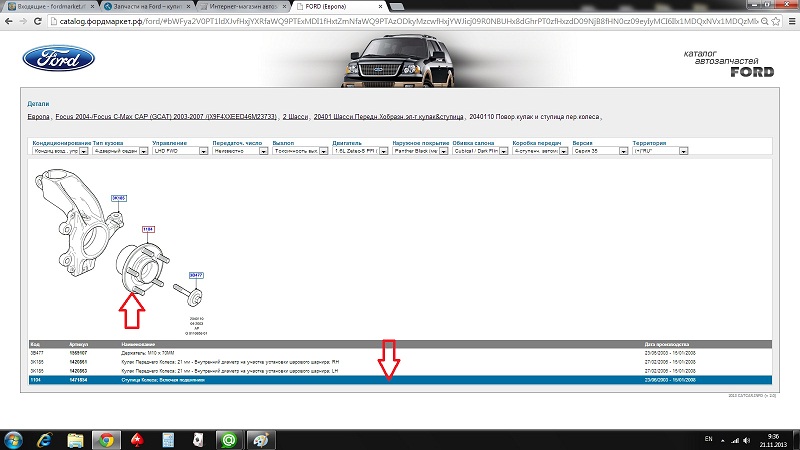Open the Тип кузова dropdown

(x=120, y=151)
